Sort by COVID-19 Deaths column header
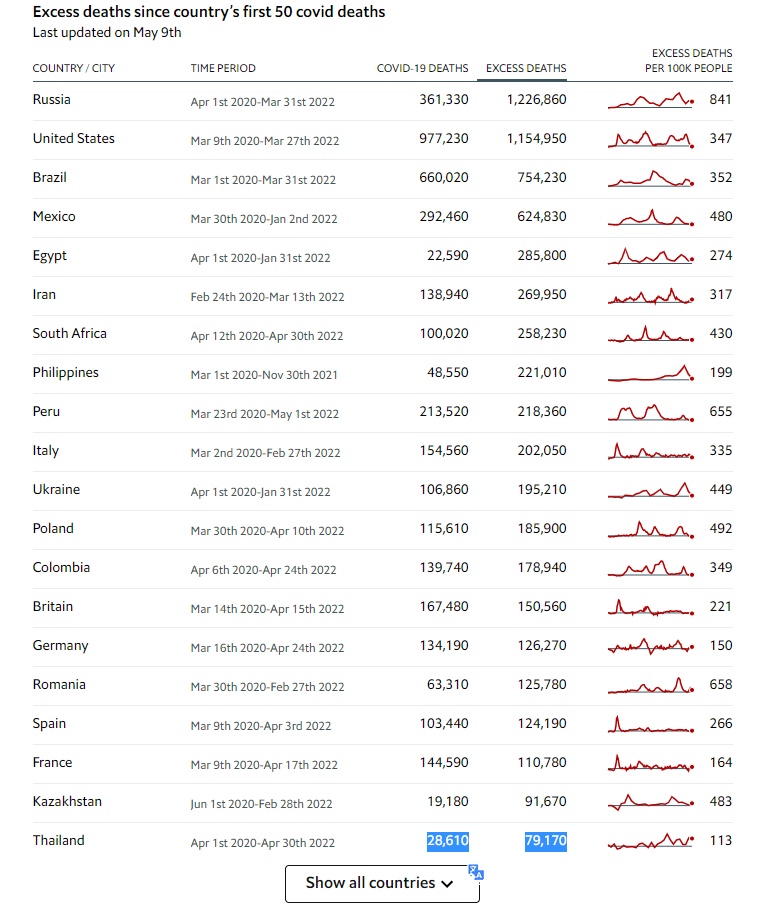This screenshot has width=763, height=907. click(x=422, y=68)
